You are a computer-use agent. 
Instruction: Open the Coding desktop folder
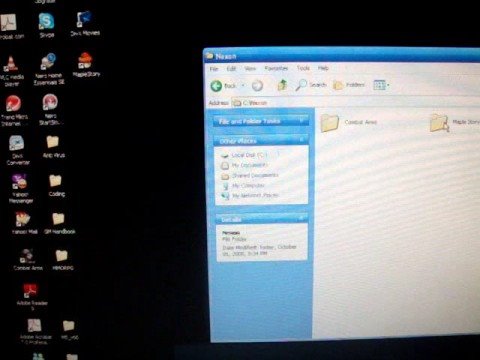(x=56, y=185)
